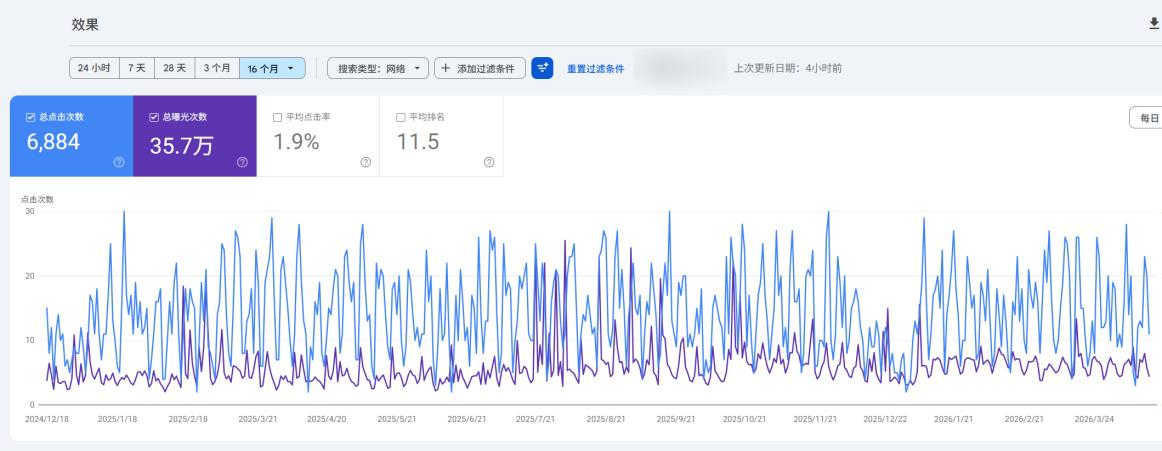Click the 2025/11/21 axis date label
Screen dimensions: 1162x451
tap(815, 418)
